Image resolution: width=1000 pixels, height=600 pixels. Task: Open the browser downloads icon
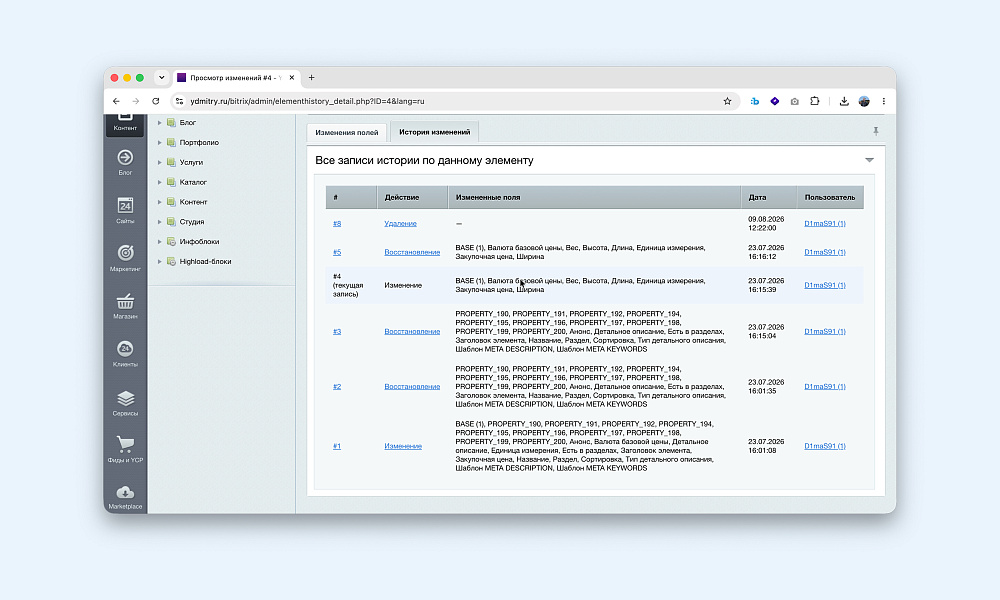tap(844, 101)
